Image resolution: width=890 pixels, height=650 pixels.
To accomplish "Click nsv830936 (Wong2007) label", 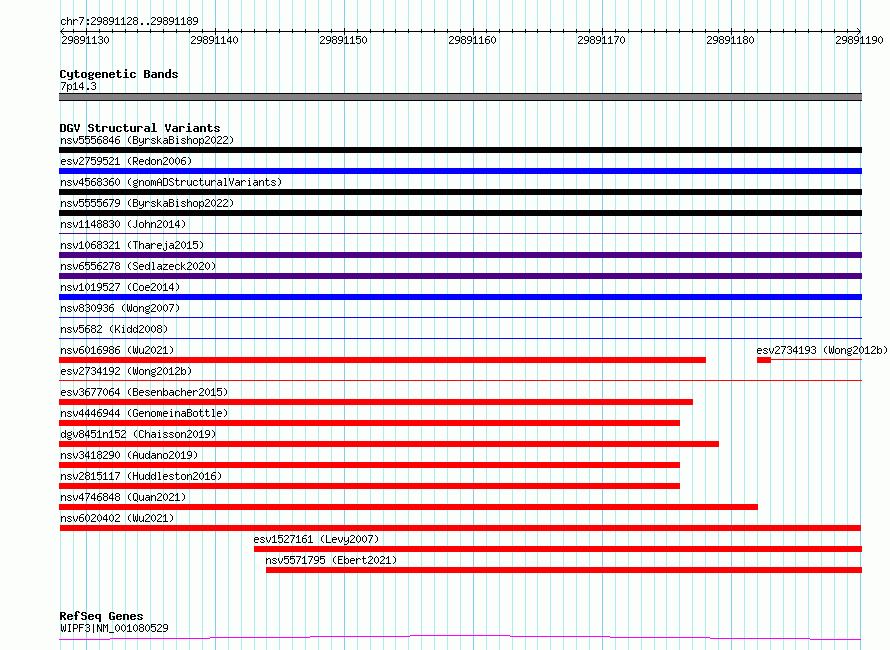I will coord(120,308).
